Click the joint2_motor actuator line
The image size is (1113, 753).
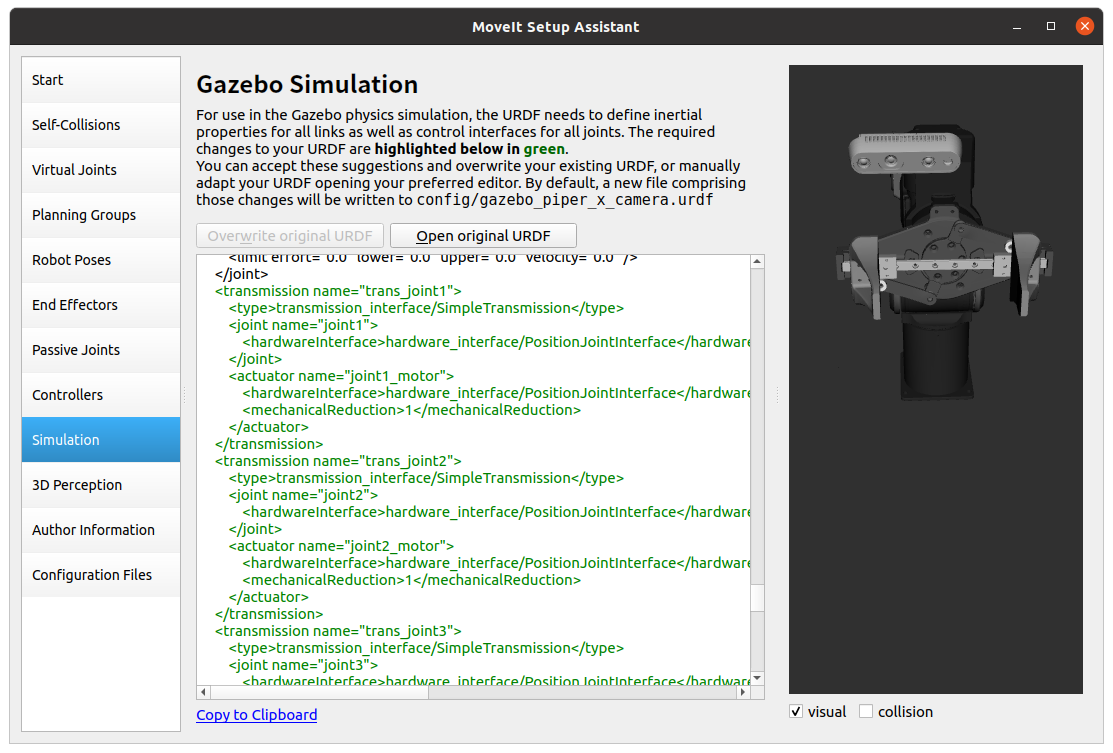coord(341,546)
